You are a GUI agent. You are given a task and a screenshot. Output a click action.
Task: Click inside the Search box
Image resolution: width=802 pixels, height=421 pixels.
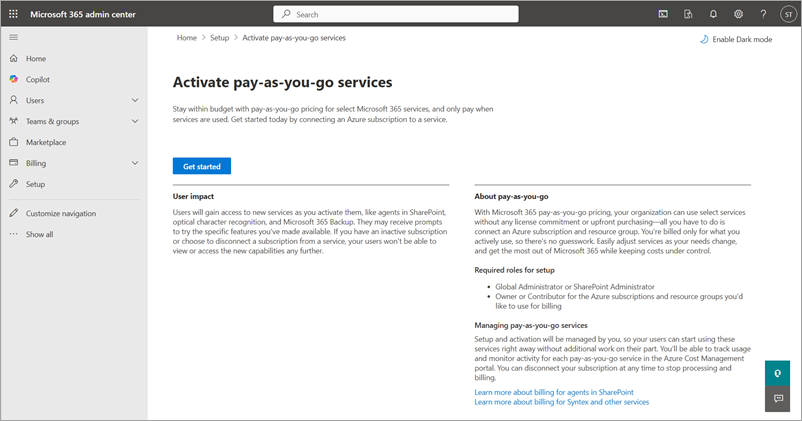tap(395, 14)
